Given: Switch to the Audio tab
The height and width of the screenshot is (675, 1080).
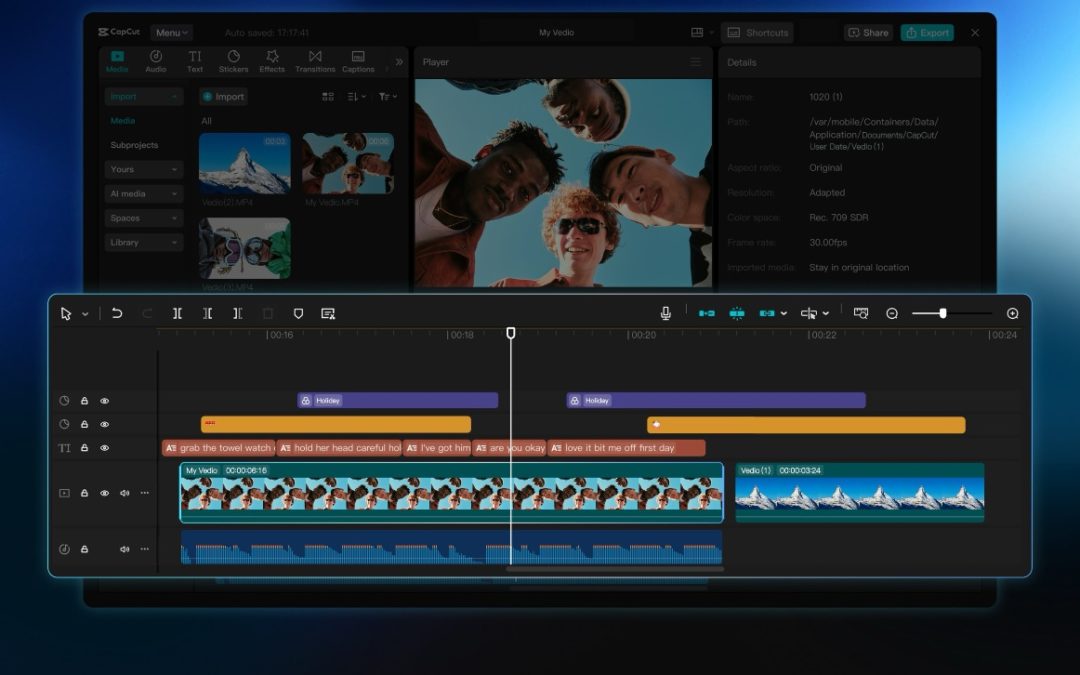Looking at the screenshot, I should 156,61.
